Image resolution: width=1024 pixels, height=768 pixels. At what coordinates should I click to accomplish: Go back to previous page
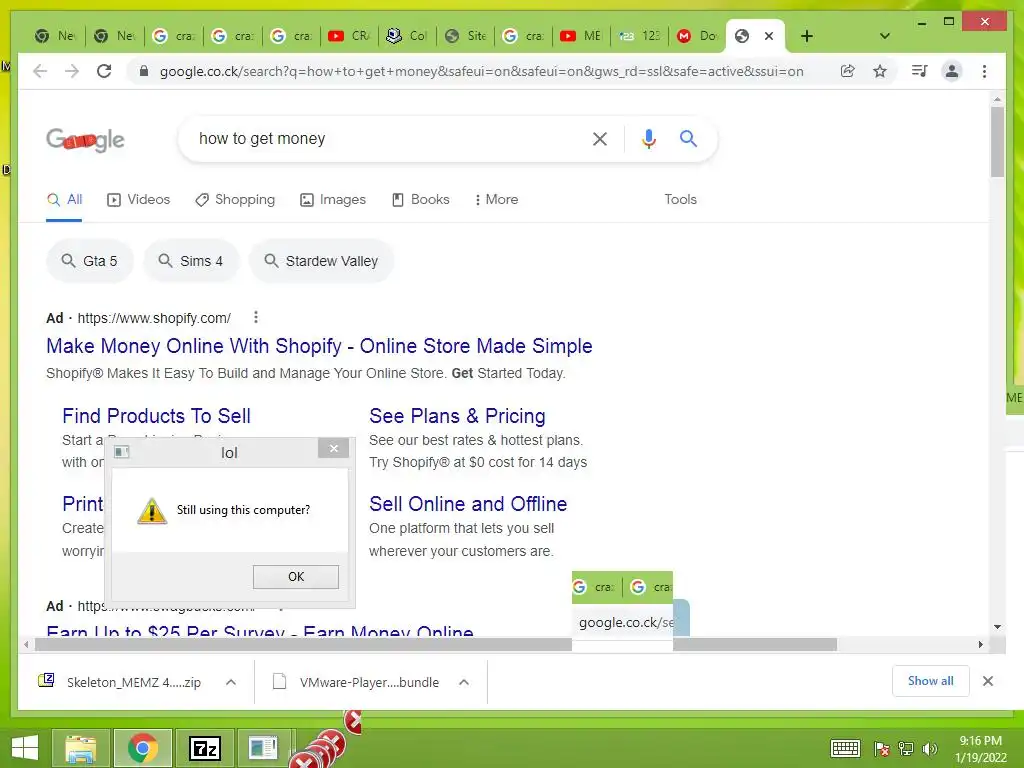[40, 71]
